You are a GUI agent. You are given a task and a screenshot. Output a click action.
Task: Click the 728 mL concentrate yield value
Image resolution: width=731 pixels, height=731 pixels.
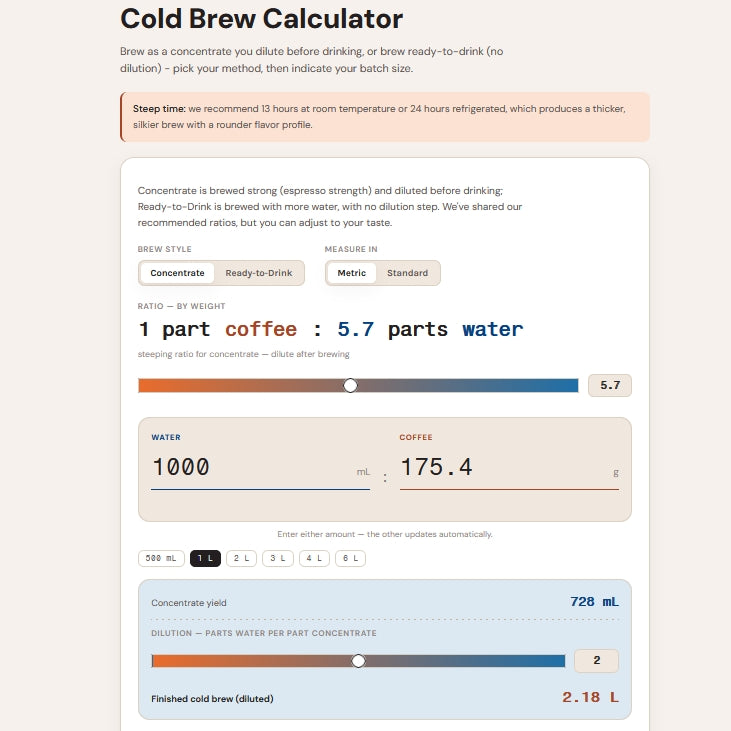pos(594,602)
